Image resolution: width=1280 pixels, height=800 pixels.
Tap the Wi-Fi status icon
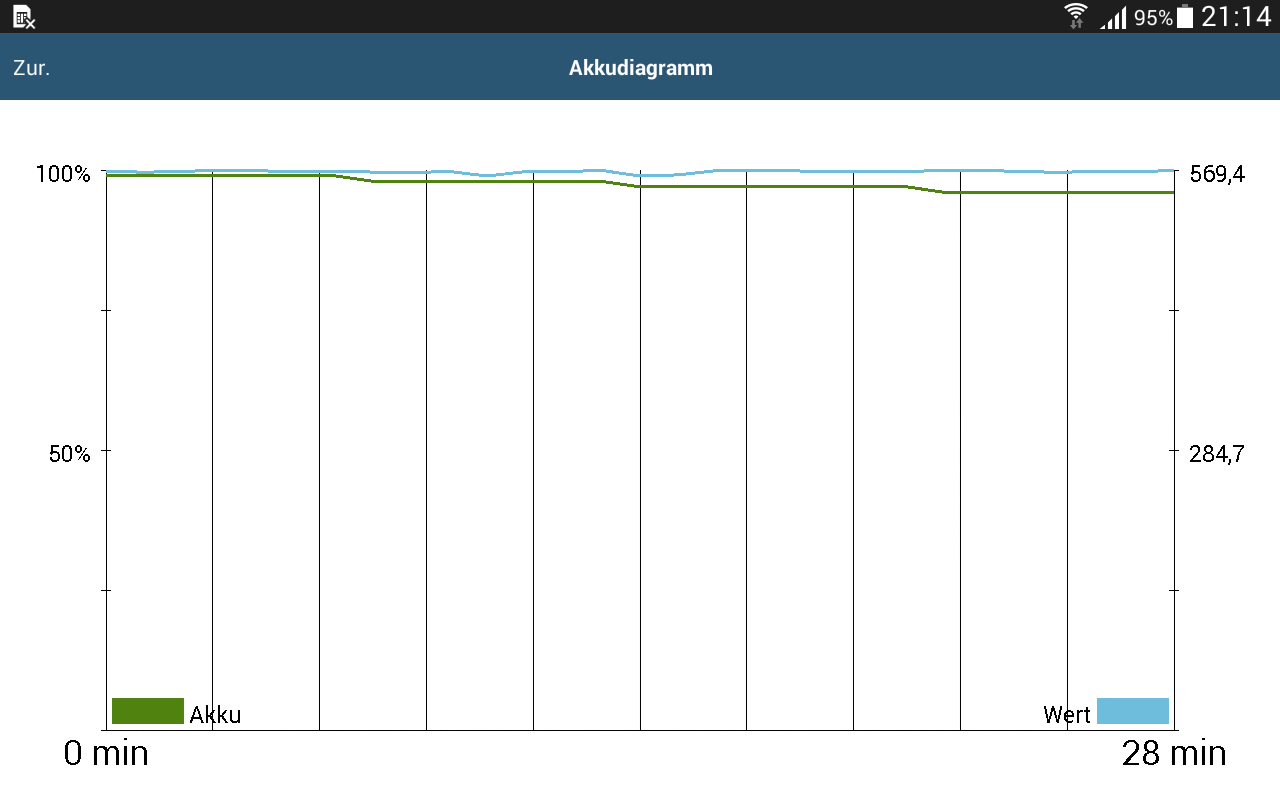click(x=1076, y=16)
